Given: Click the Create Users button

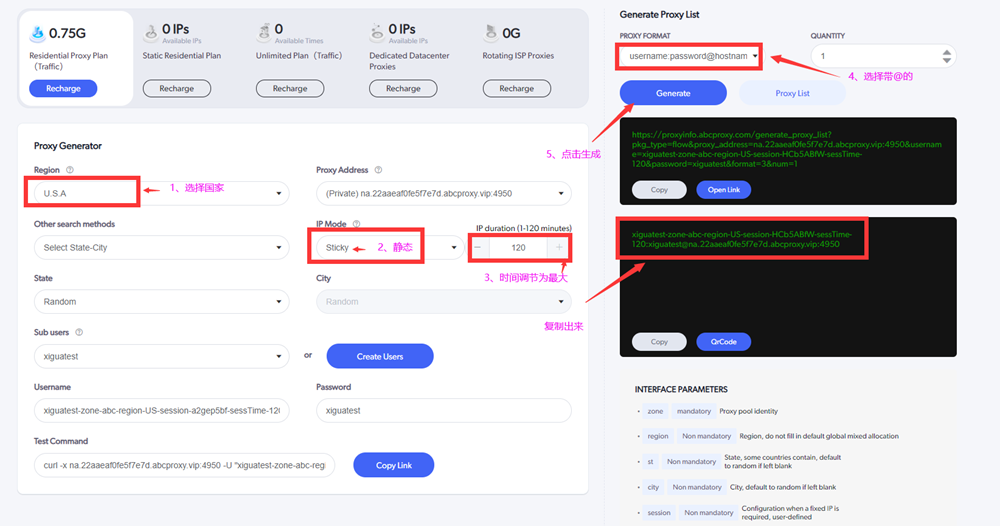Looking at the screenshot, I should point(379,356).
